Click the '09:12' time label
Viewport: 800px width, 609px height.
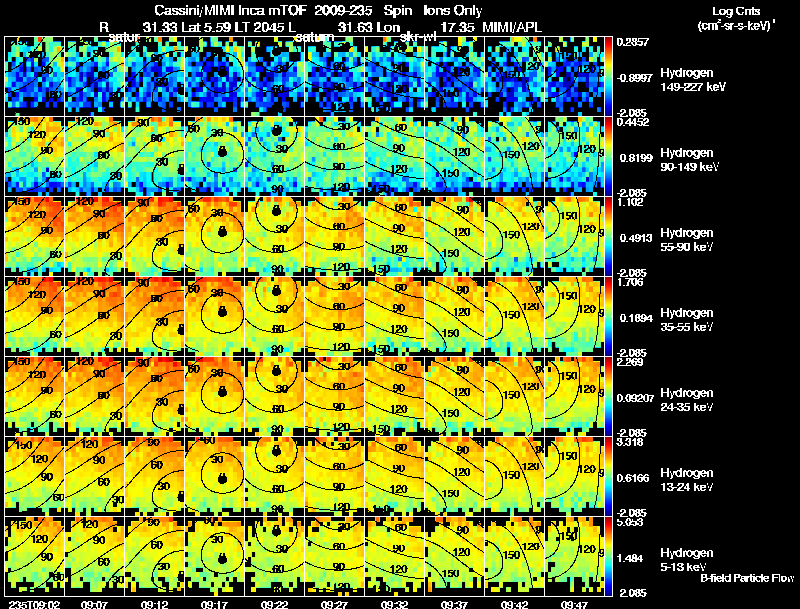pyautogui.click(x=155, y=604)
